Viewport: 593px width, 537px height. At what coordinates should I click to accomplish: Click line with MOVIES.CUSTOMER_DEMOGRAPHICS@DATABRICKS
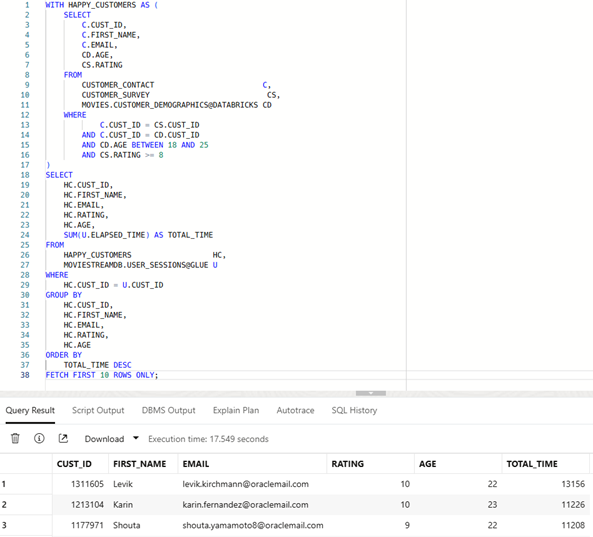(x=176, y=105)
